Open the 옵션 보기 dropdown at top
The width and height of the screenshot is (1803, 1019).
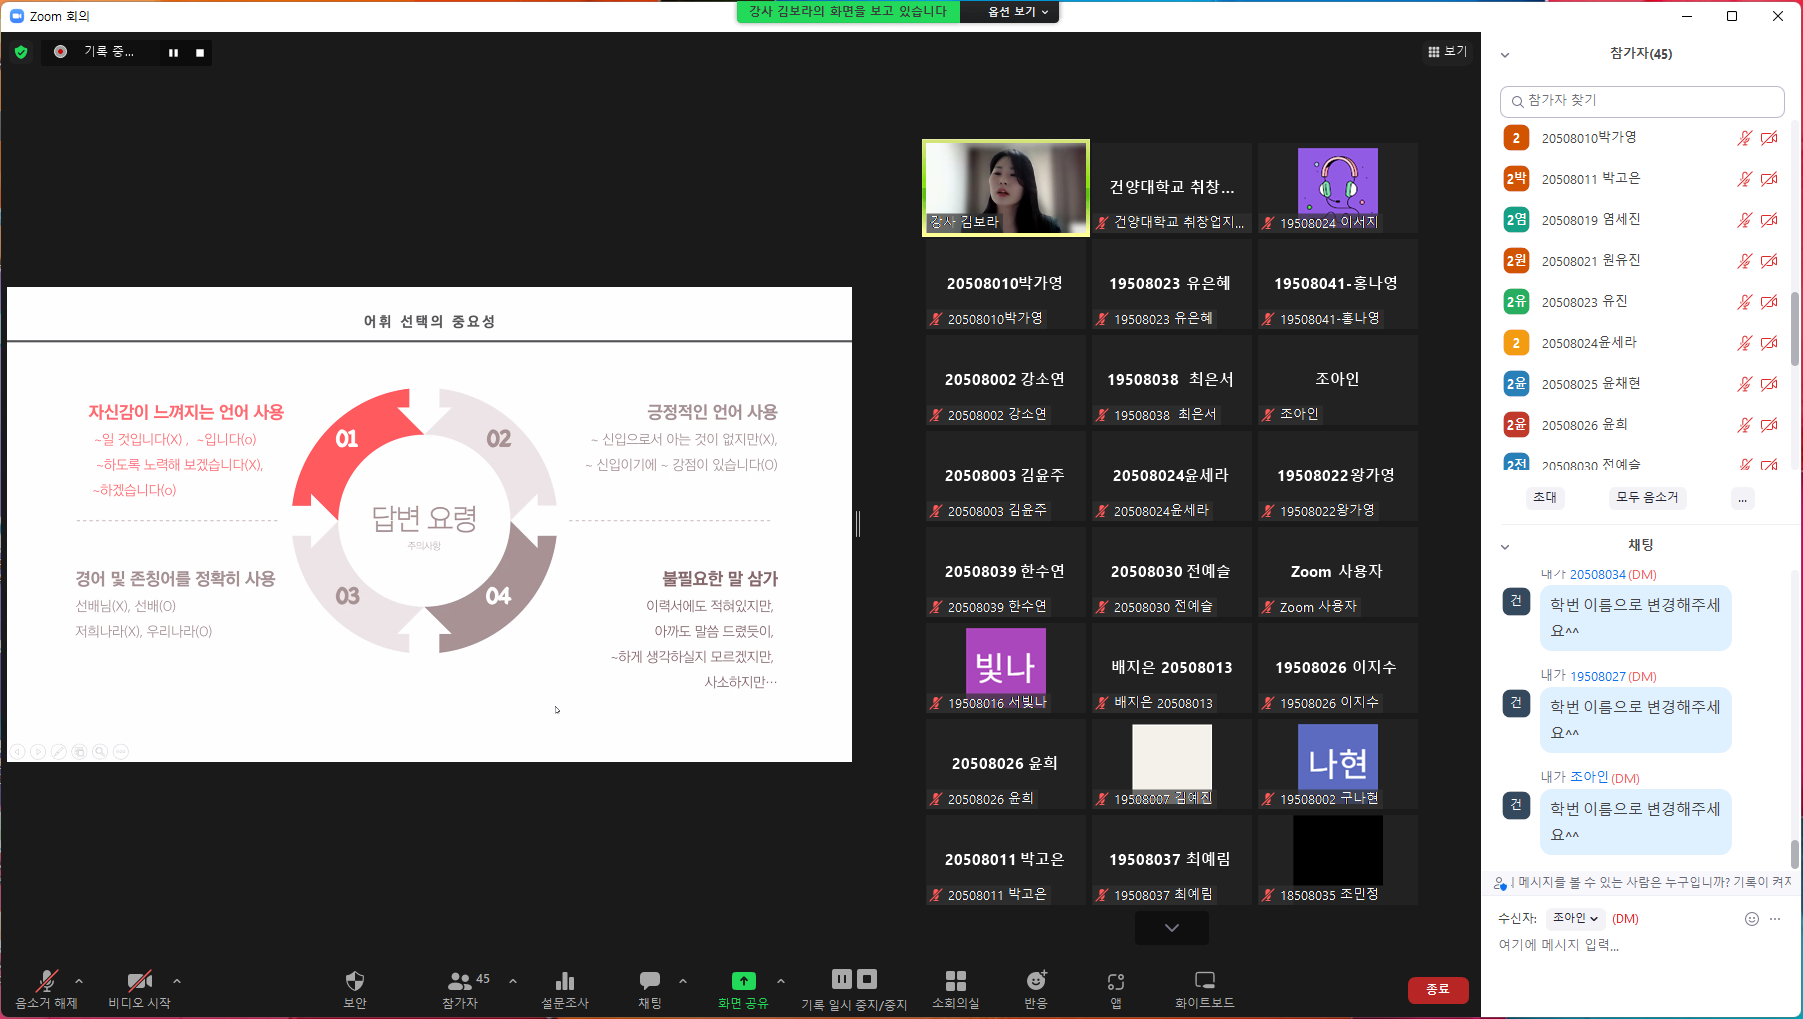[1017, 12]
